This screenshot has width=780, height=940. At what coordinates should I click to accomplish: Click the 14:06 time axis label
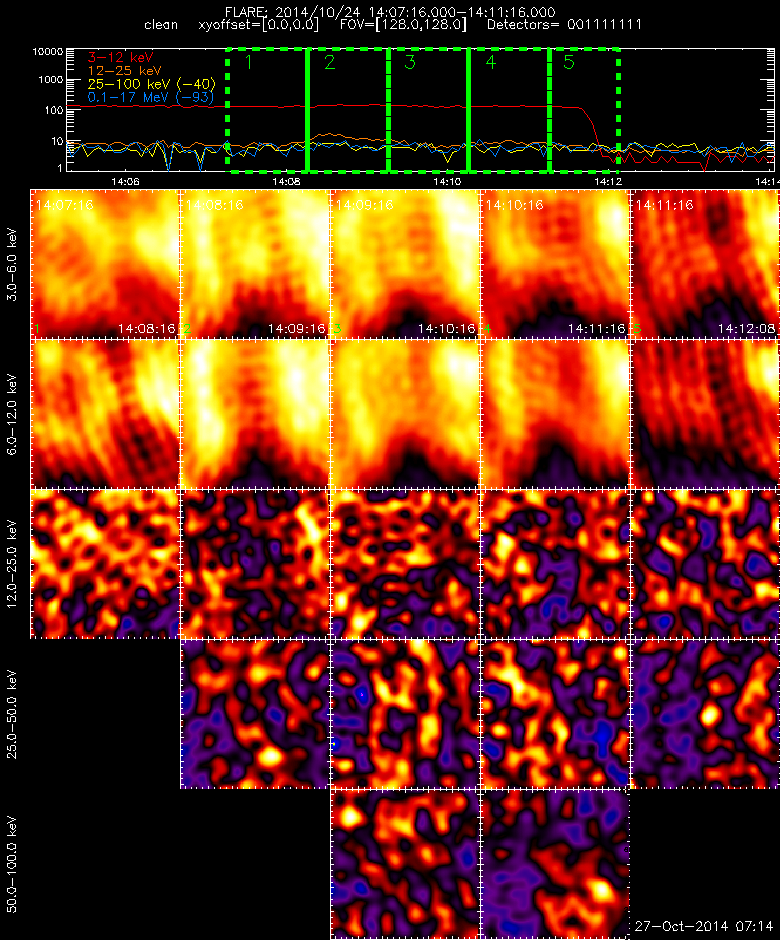pos(125,181)
